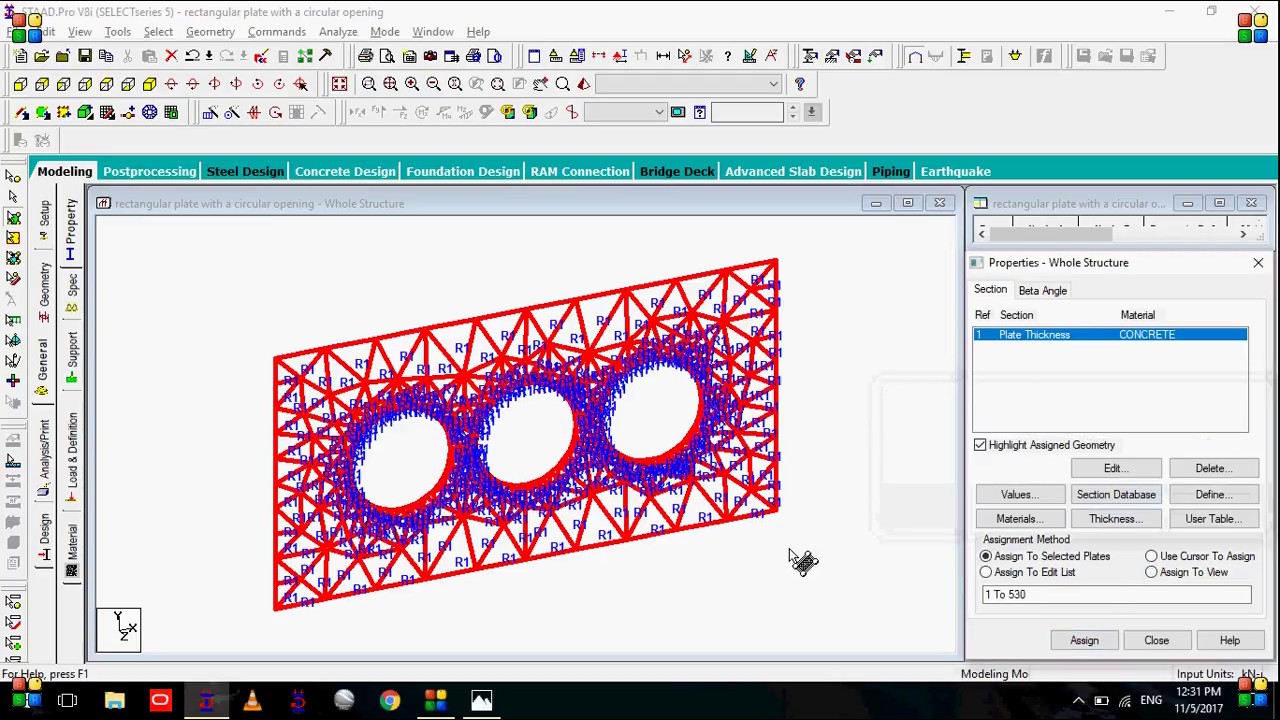This screenshot has height=720, width=1280.
Task: Click the Print icon in toolbar
Action: [366, 56]
